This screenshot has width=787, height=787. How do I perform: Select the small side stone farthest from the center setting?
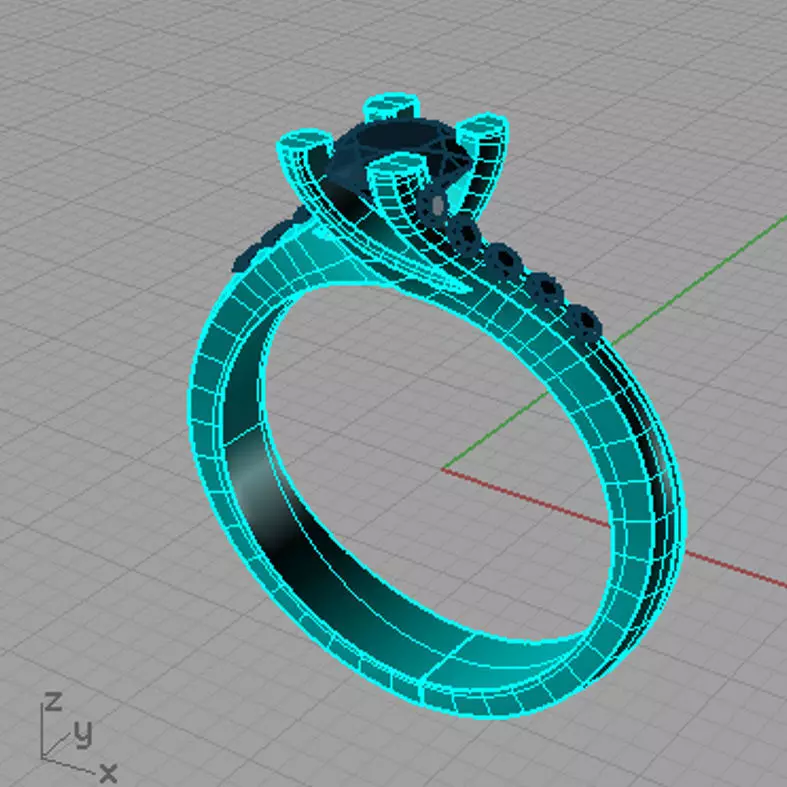pos(584,323)
